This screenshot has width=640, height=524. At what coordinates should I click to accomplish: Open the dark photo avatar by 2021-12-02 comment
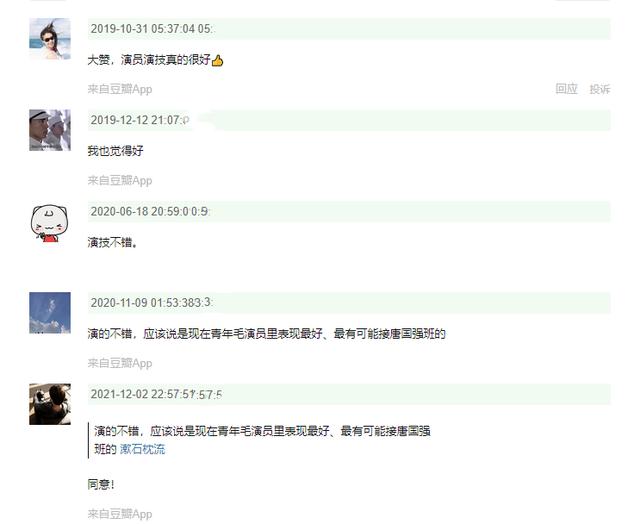pos(50,404)
